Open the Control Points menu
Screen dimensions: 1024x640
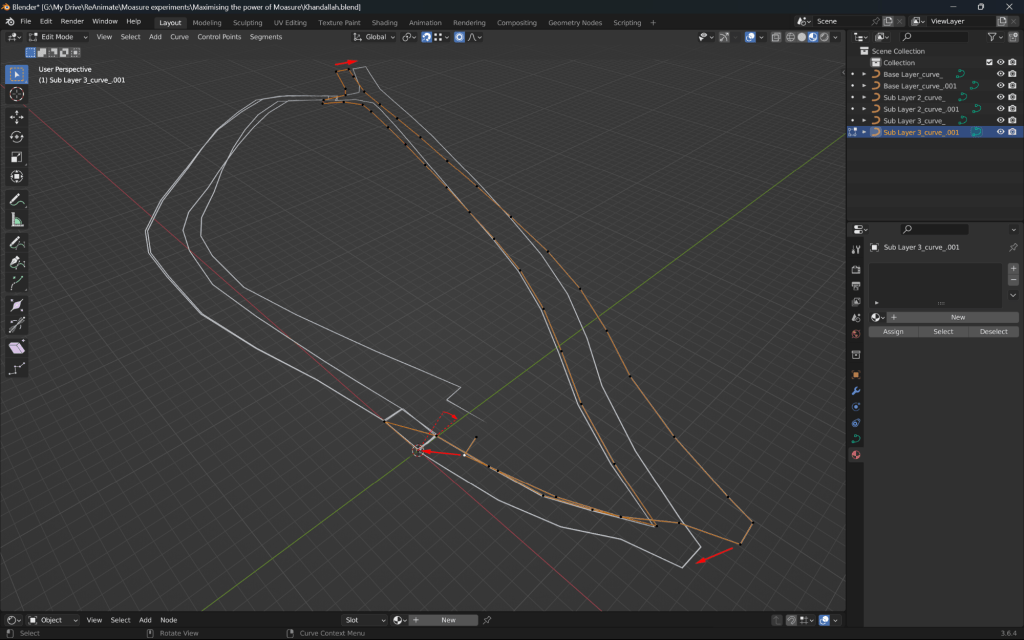click(219, 37)
